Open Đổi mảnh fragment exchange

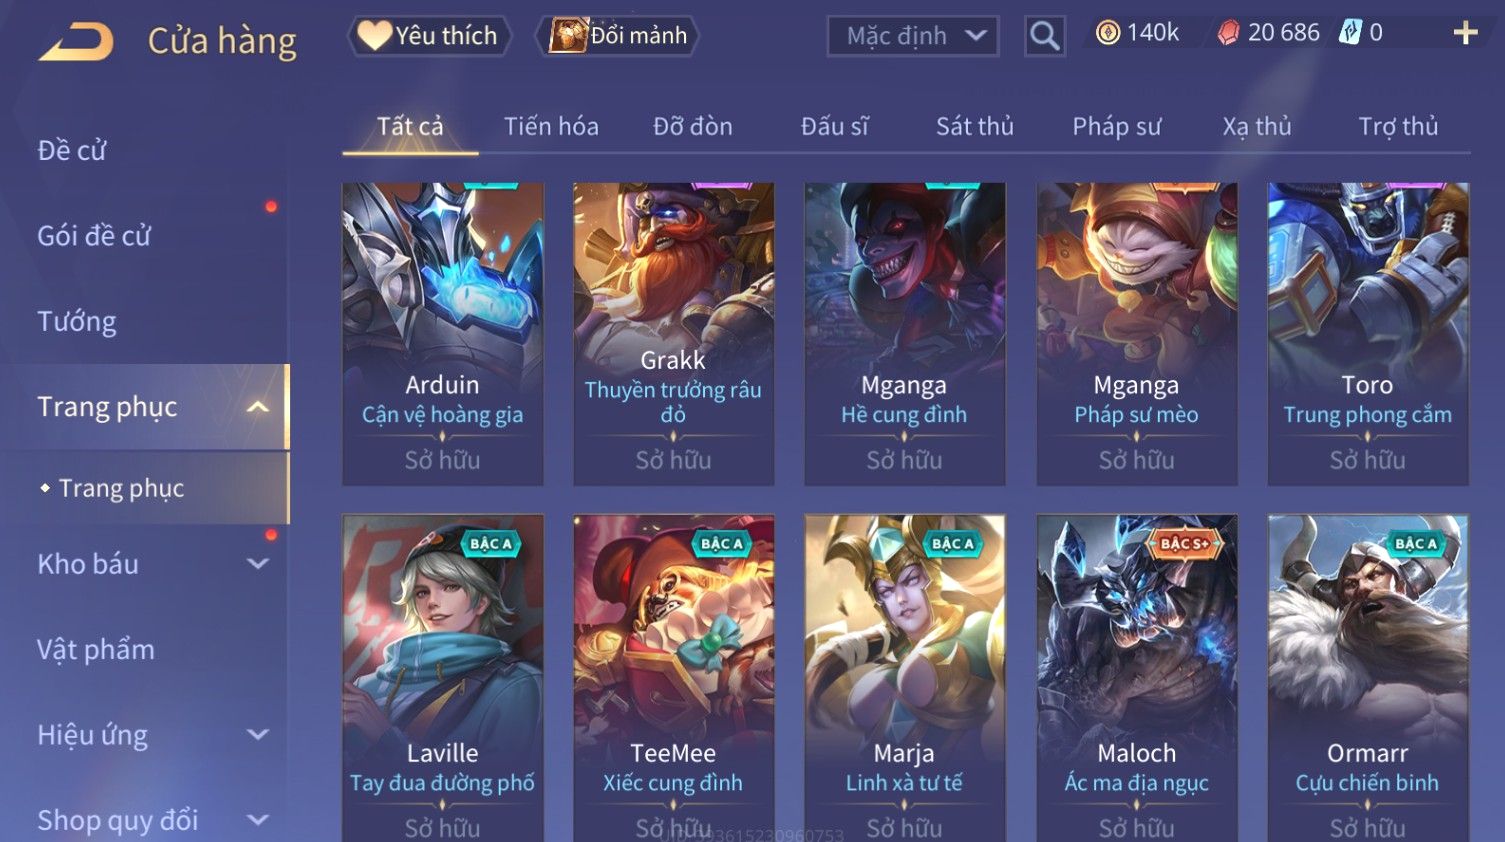tap(617, 36)
